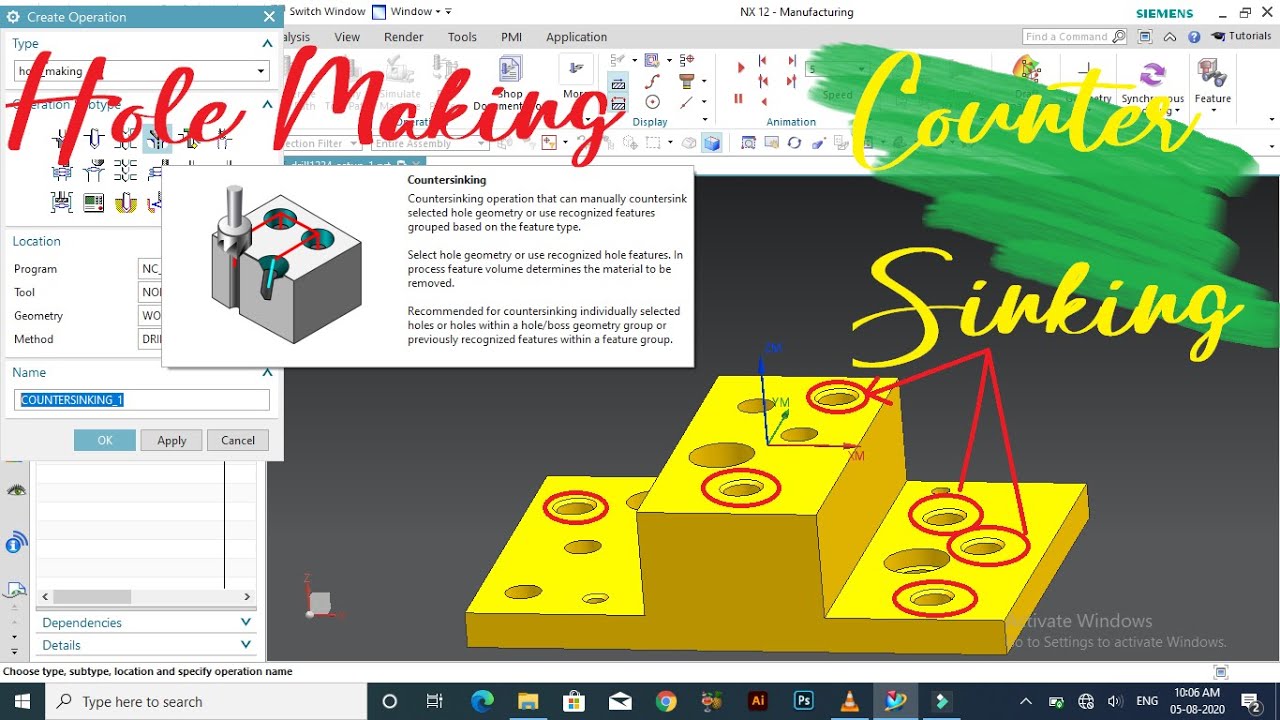The image size is (1280, 720).
Task: Pause the animation playback
Action: (x=739, y=99)
